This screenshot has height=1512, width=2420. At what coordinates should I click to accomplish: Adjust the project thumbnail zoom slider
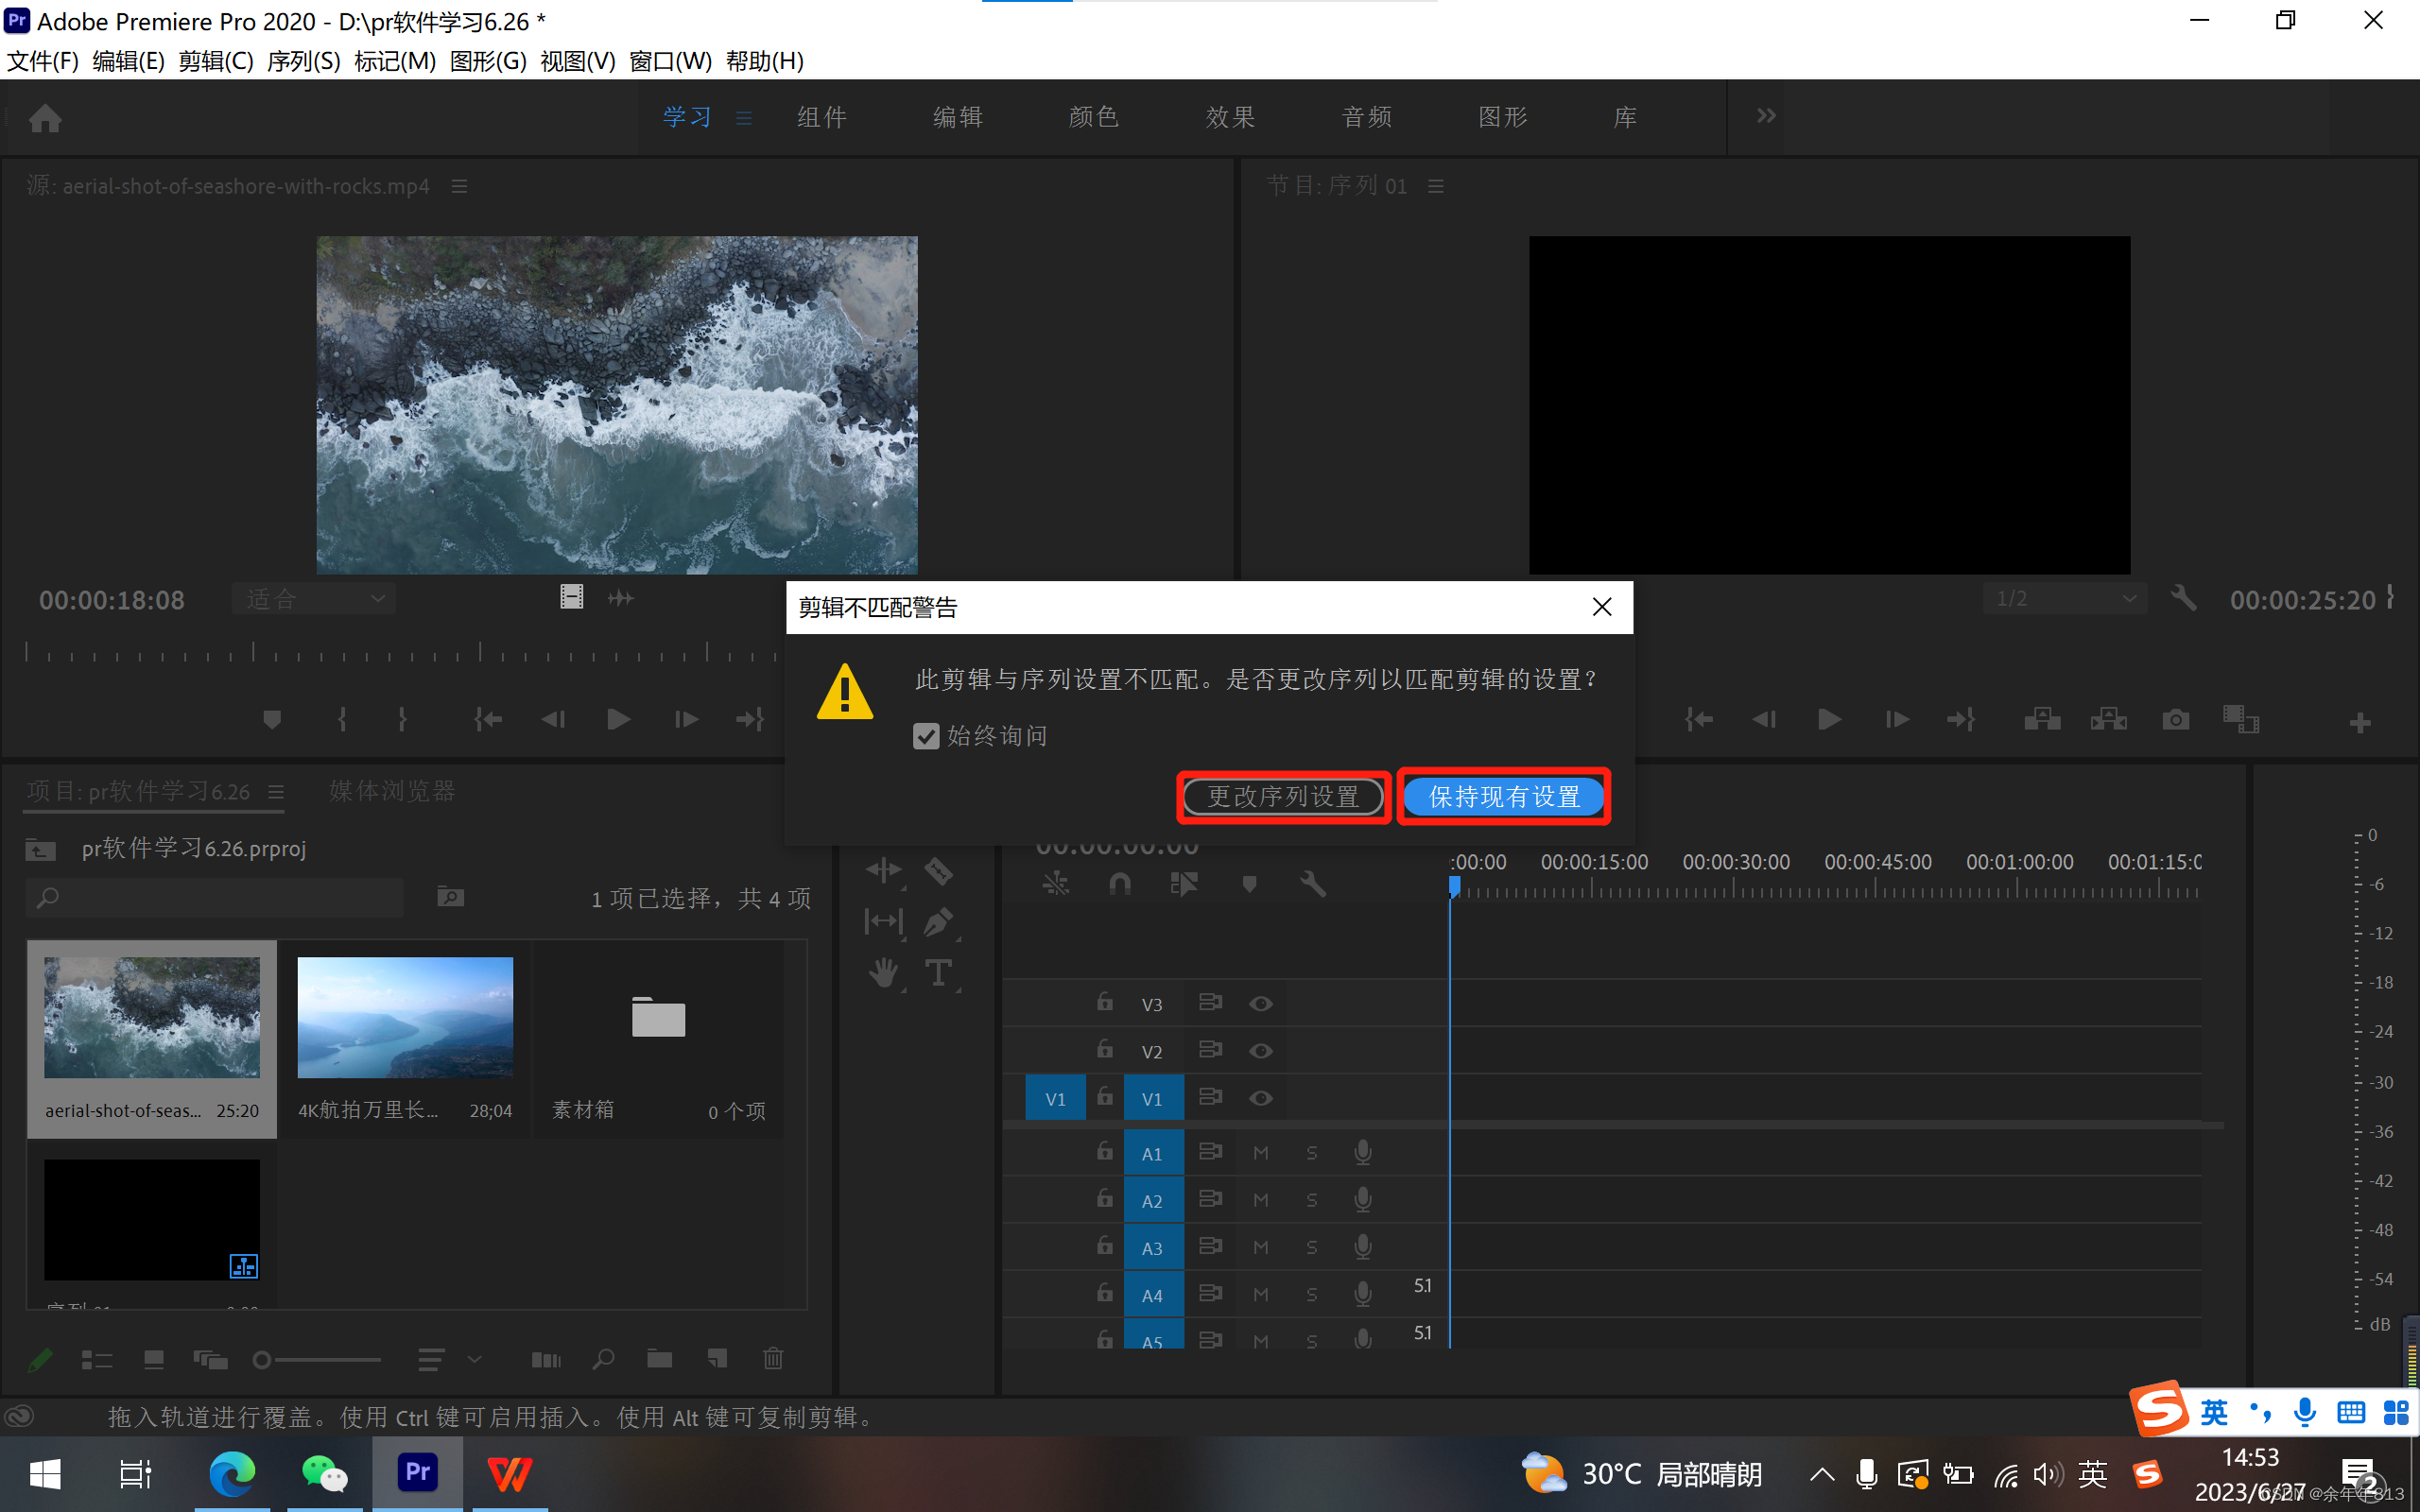[x=263, y=1360]
